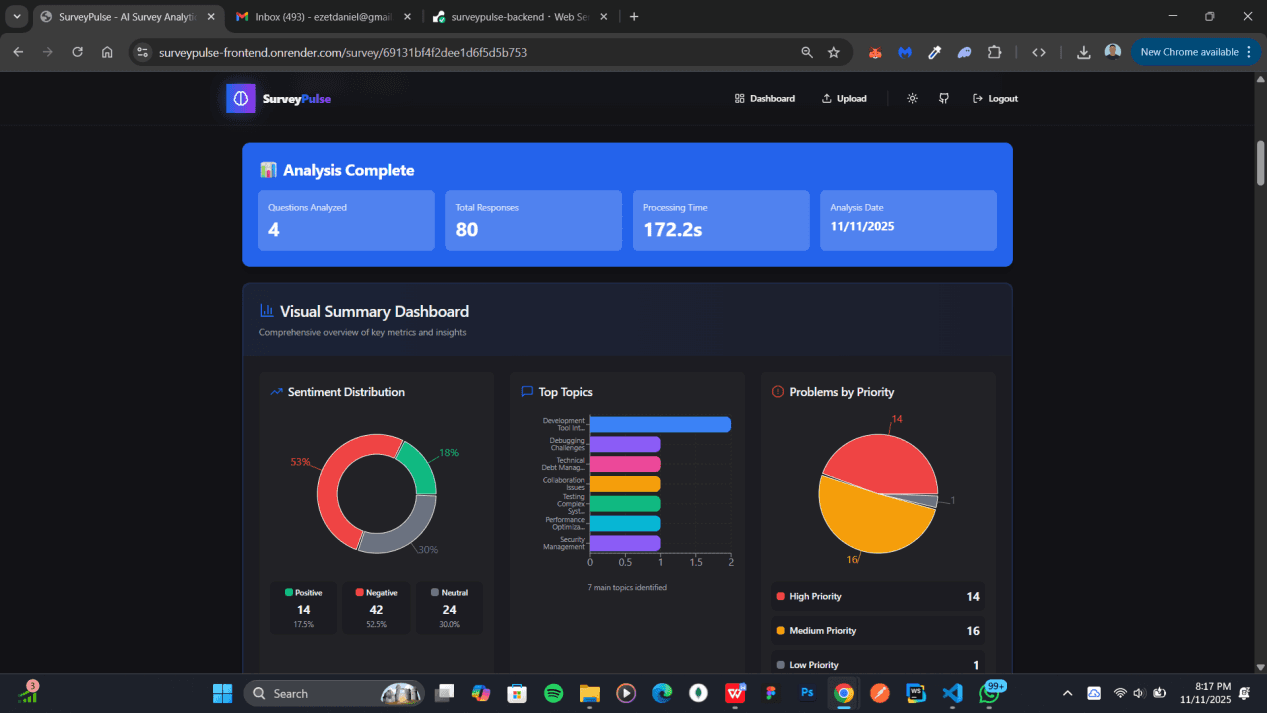Open File Explorer from the taskbar

[589, 693]
